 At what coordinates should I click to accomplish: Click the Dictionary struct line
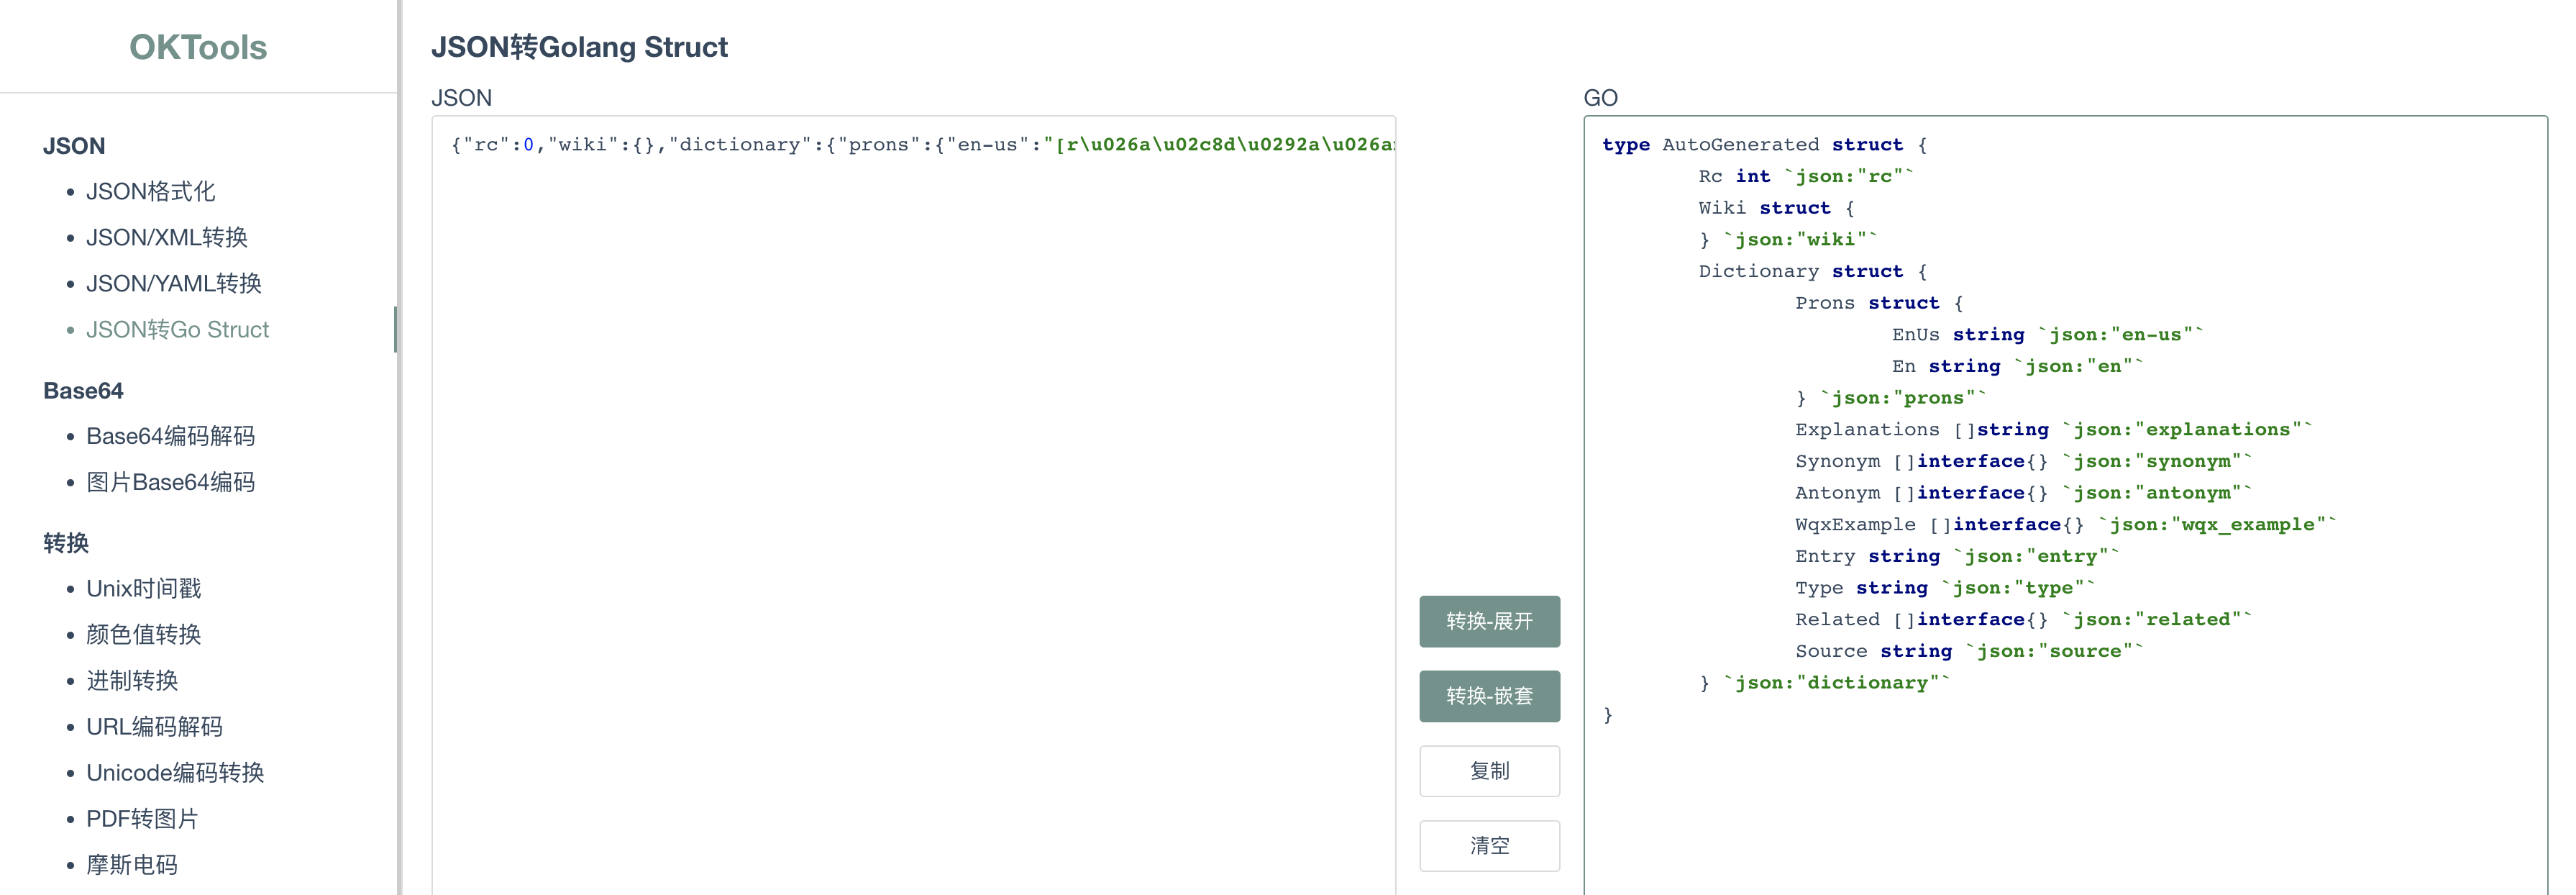[x=1813, y=271]
